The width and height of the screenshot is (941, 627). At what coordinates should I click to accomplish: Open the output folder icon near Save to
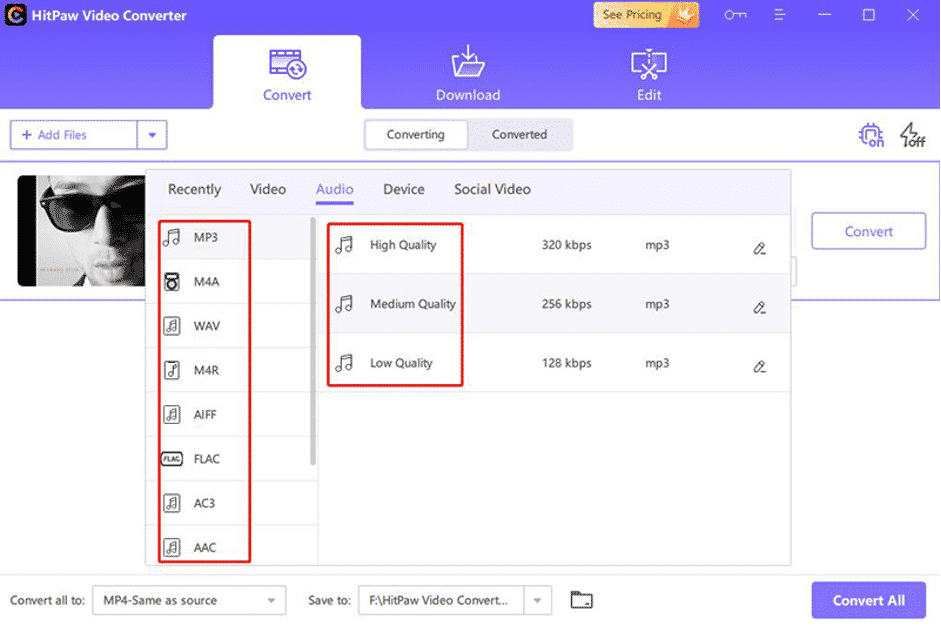582,599
